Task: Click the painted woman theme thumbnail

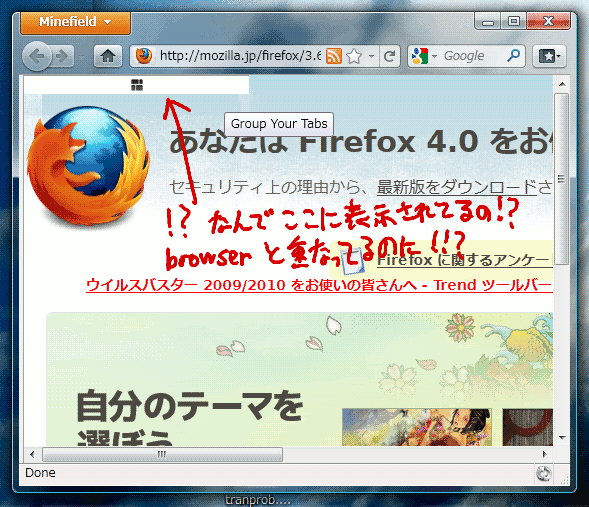Action: [x=417, y=427]
